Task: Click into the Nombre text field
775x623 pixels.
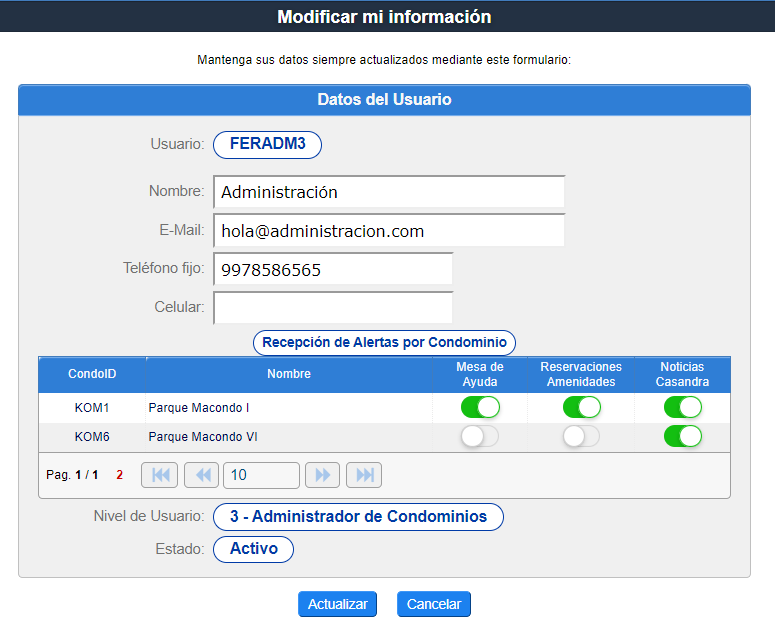Action: click(x=389, y=192)
